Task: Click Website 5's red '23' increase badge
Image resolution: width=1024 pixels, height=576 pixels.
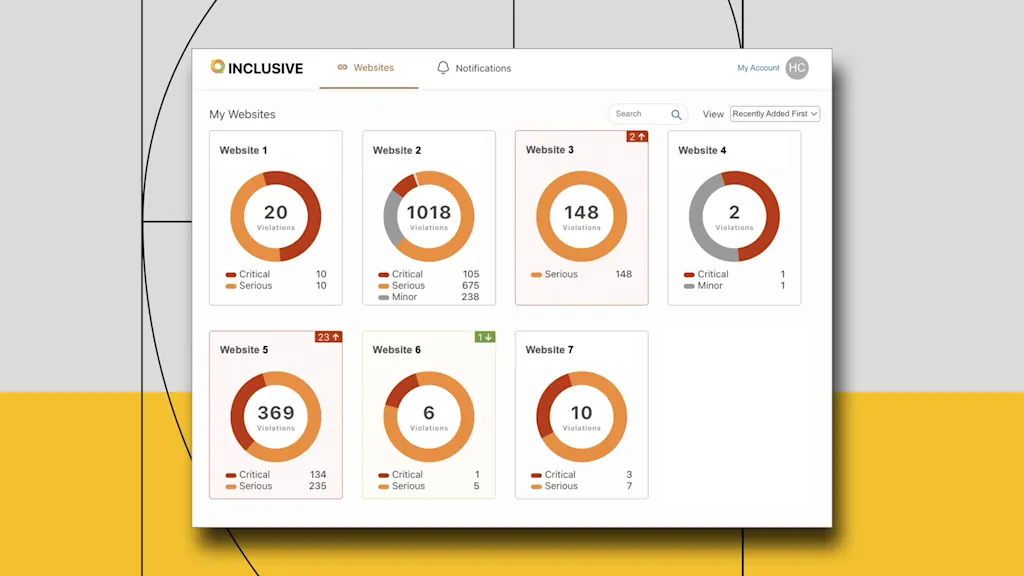Action: pyautogui.click(x=328, y=337)
